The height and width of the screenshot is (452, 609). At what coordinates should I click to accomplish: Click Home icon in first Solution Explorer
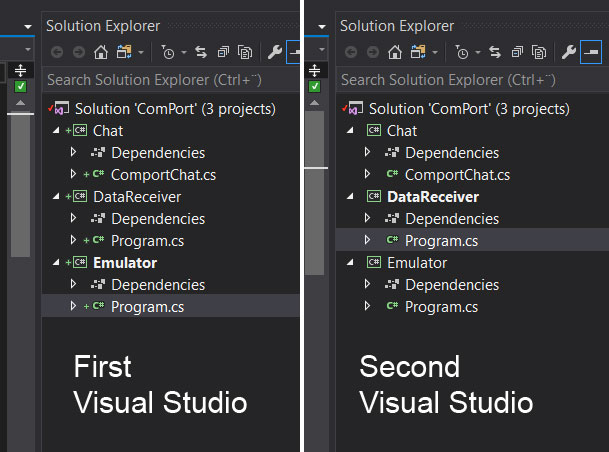[x=101, y=52]
